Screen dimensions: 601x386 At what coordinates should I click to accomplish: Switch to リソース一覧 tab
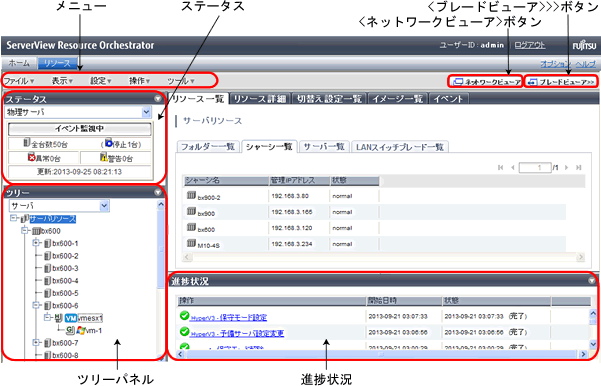tap(198, 99)
